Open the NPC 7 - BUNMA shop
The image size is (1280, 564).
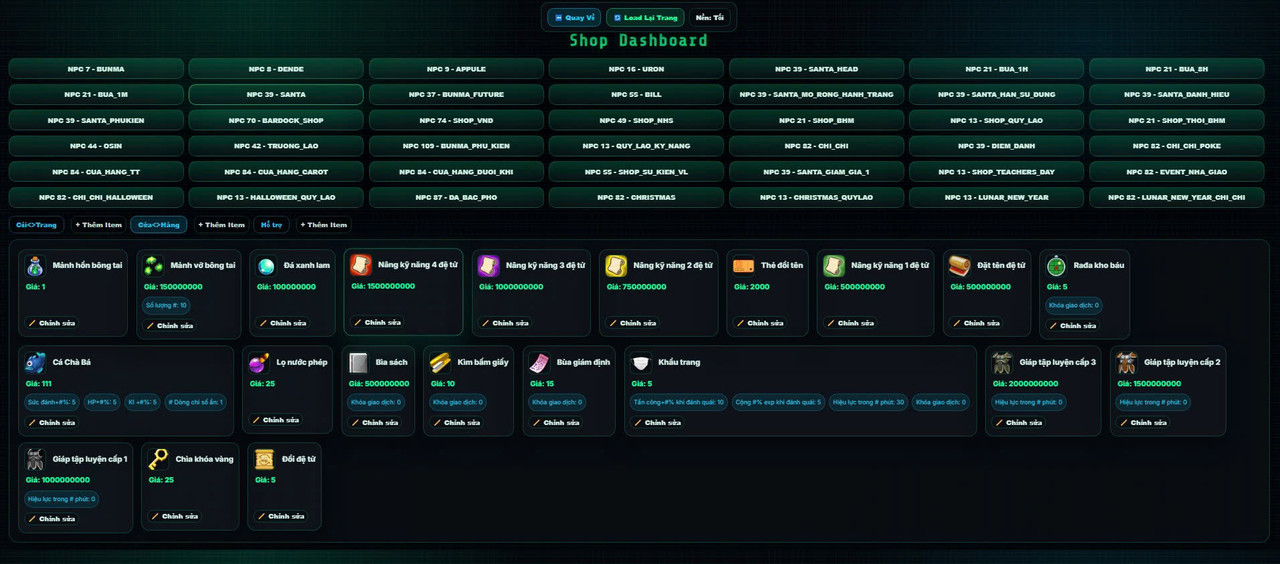point(96,69)
